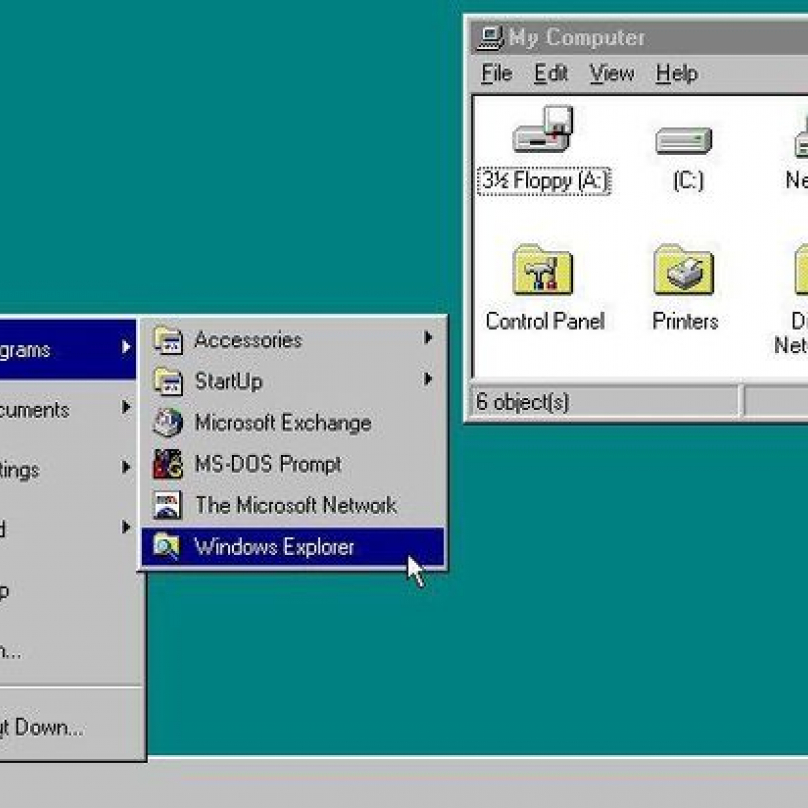The image size is (808, 808).
Task: Select the Programs entry in Start menu
Action: 68,349
